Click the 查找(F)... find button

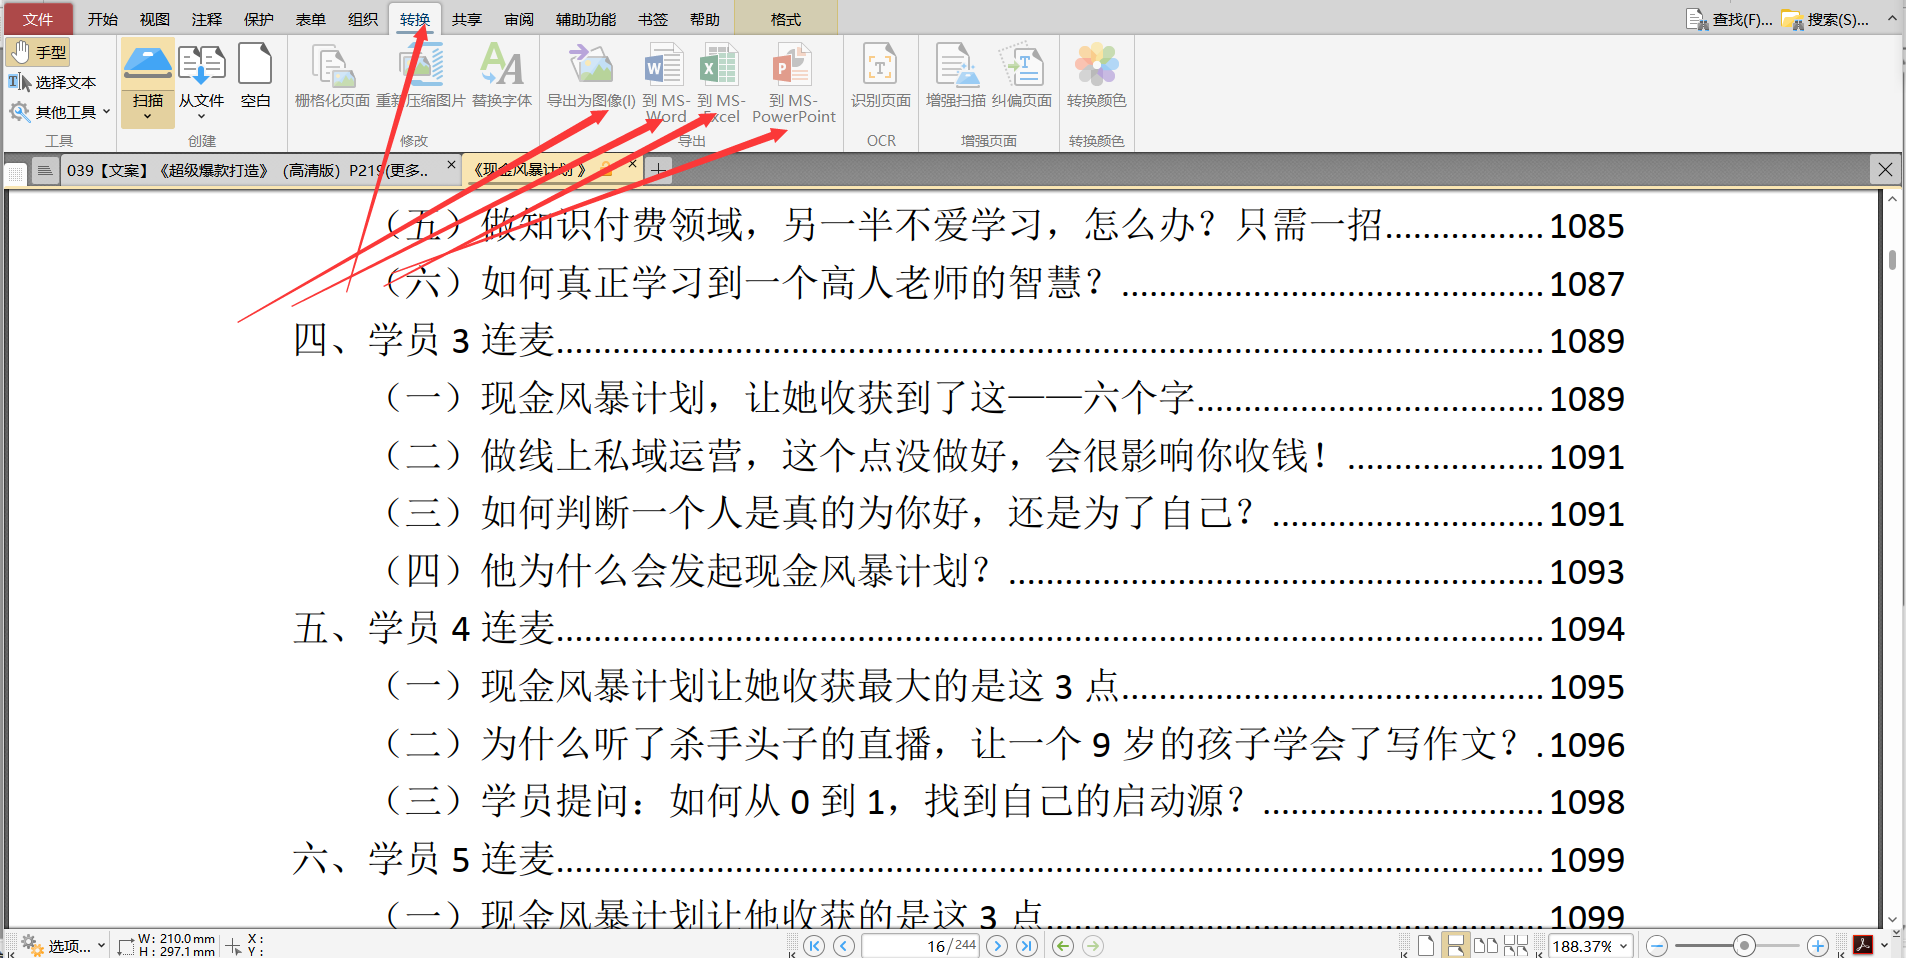[x=1729, y=19]
